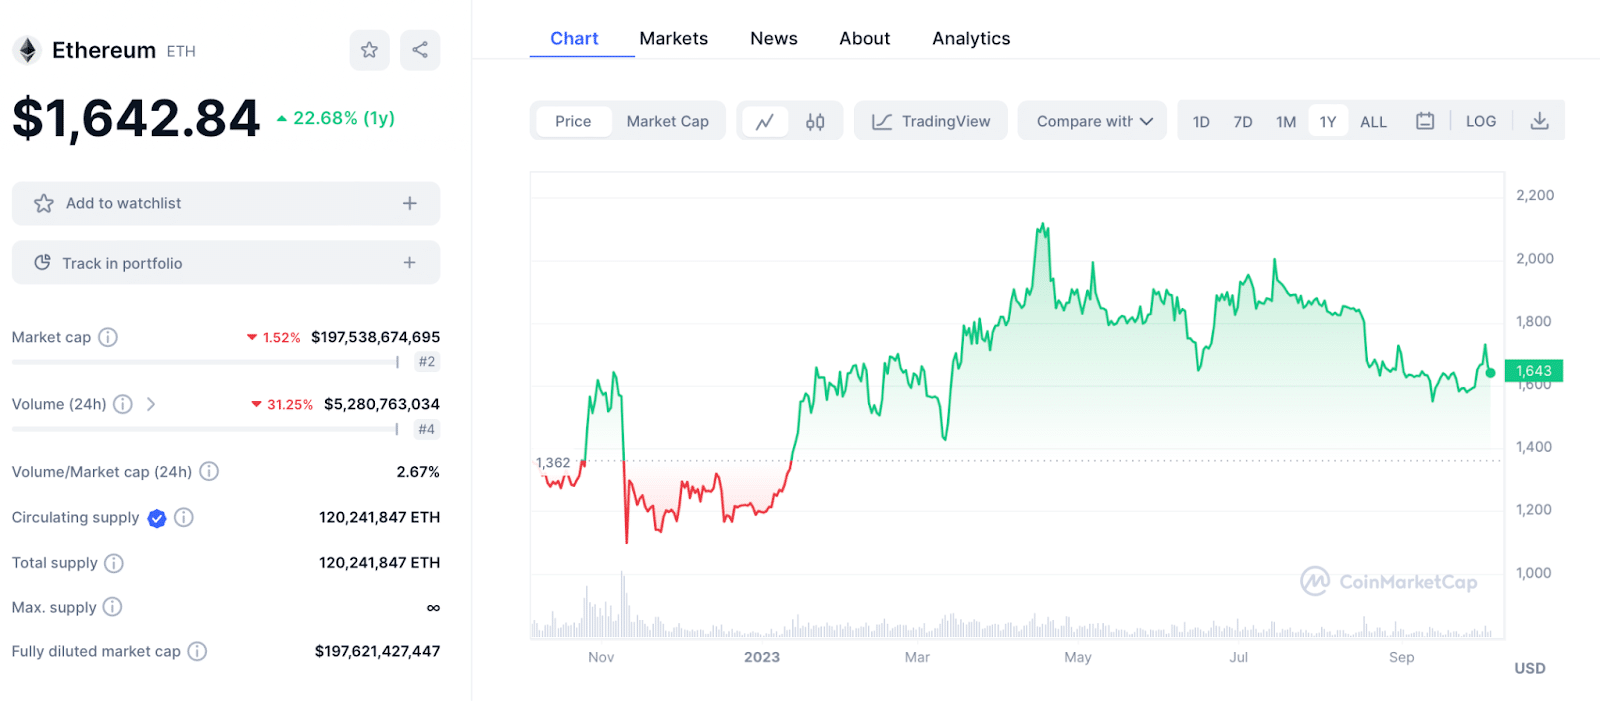Open the Analytics tab
The height and width of the screenshot is (702, 1600).
(x=970, y=38)
